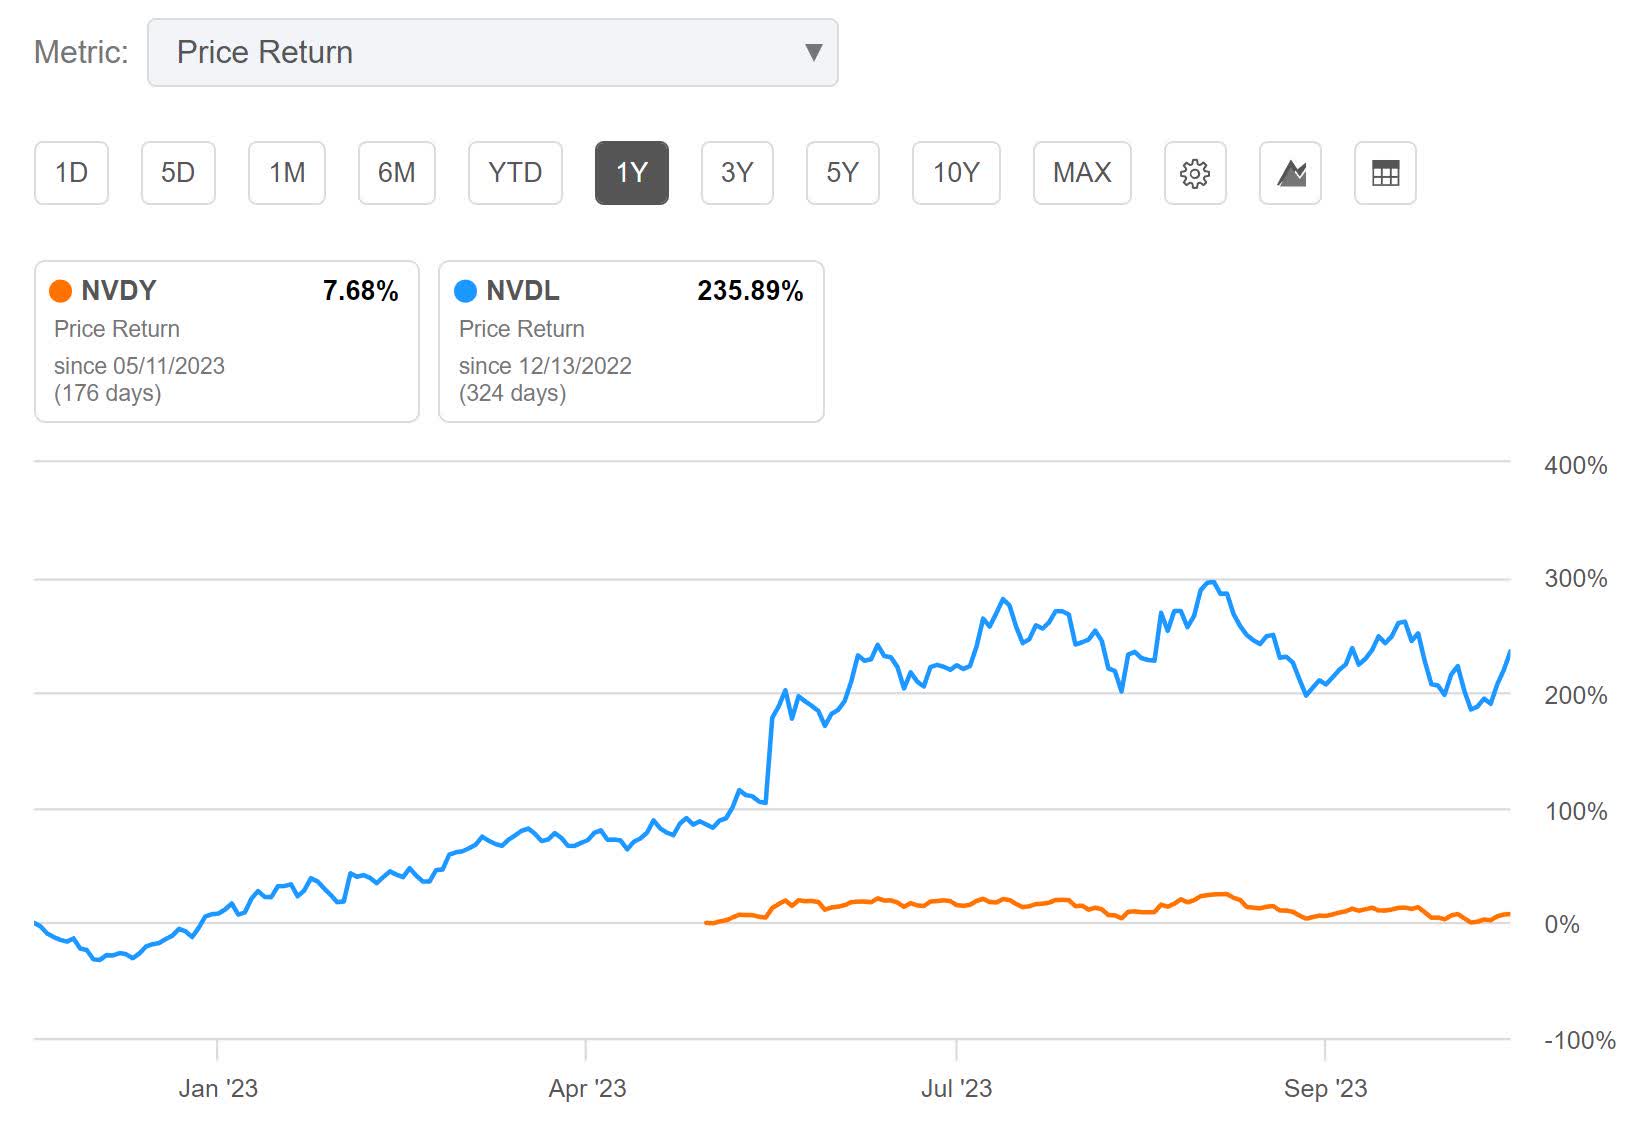The width and height of the screenshot is (1649, 1139).
Task: Switch to the YTD tab
Action: 515,172
